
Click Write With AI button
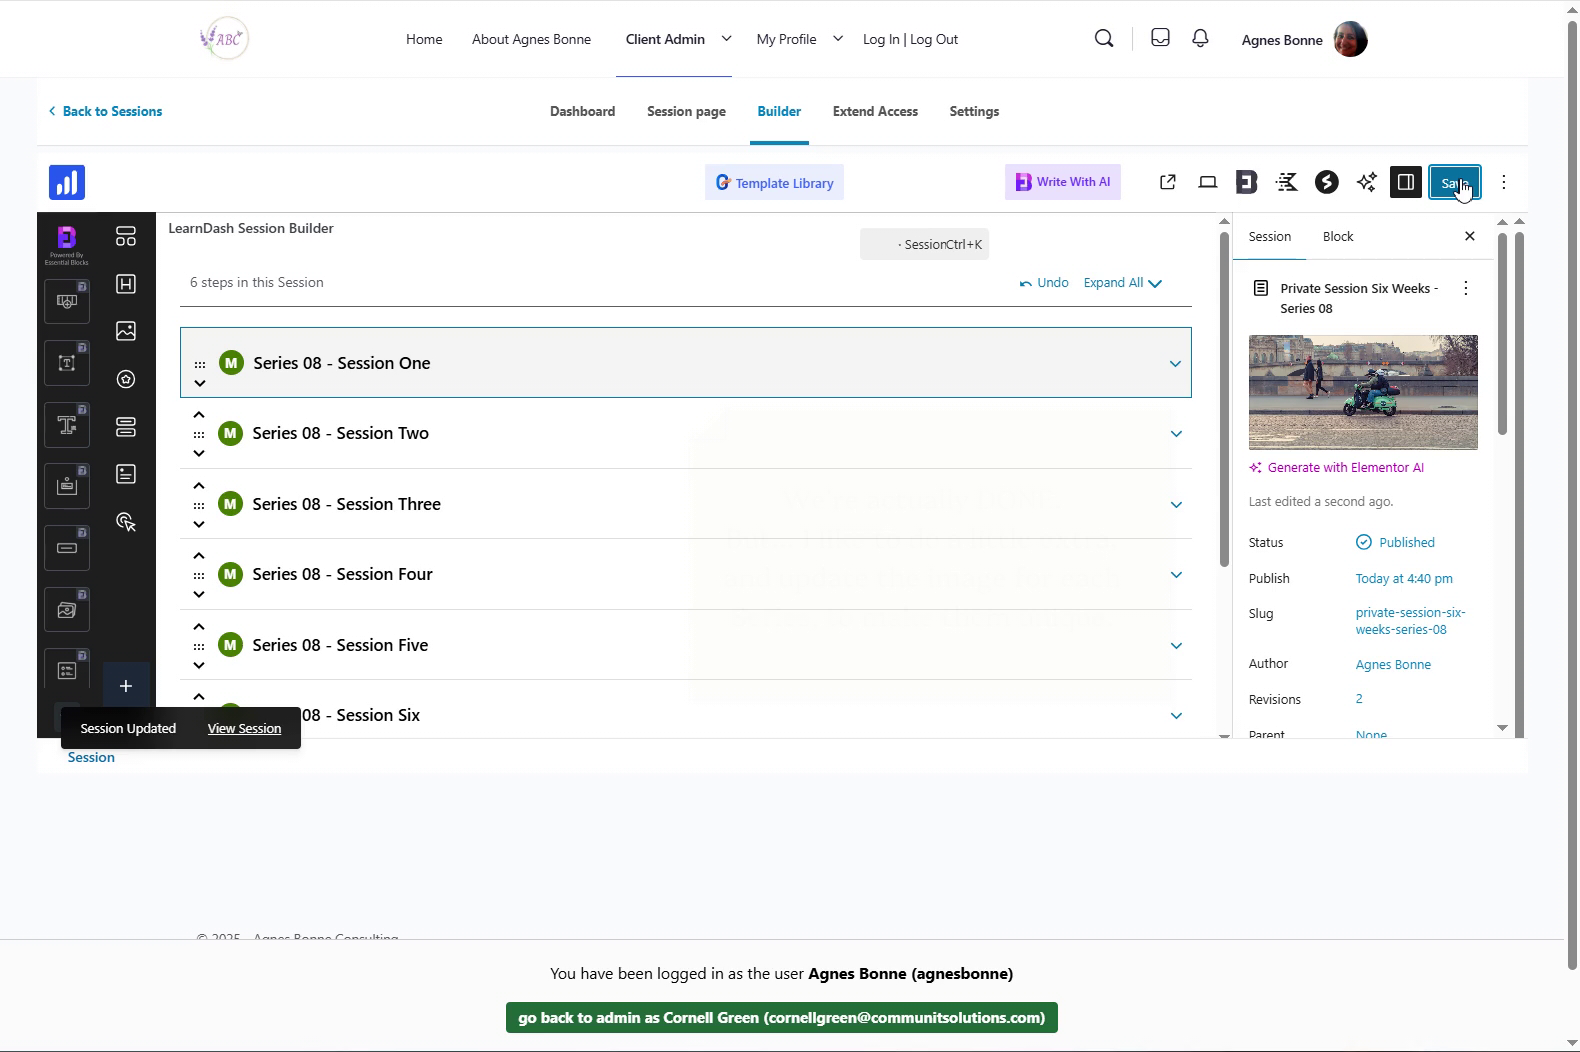1062,182
